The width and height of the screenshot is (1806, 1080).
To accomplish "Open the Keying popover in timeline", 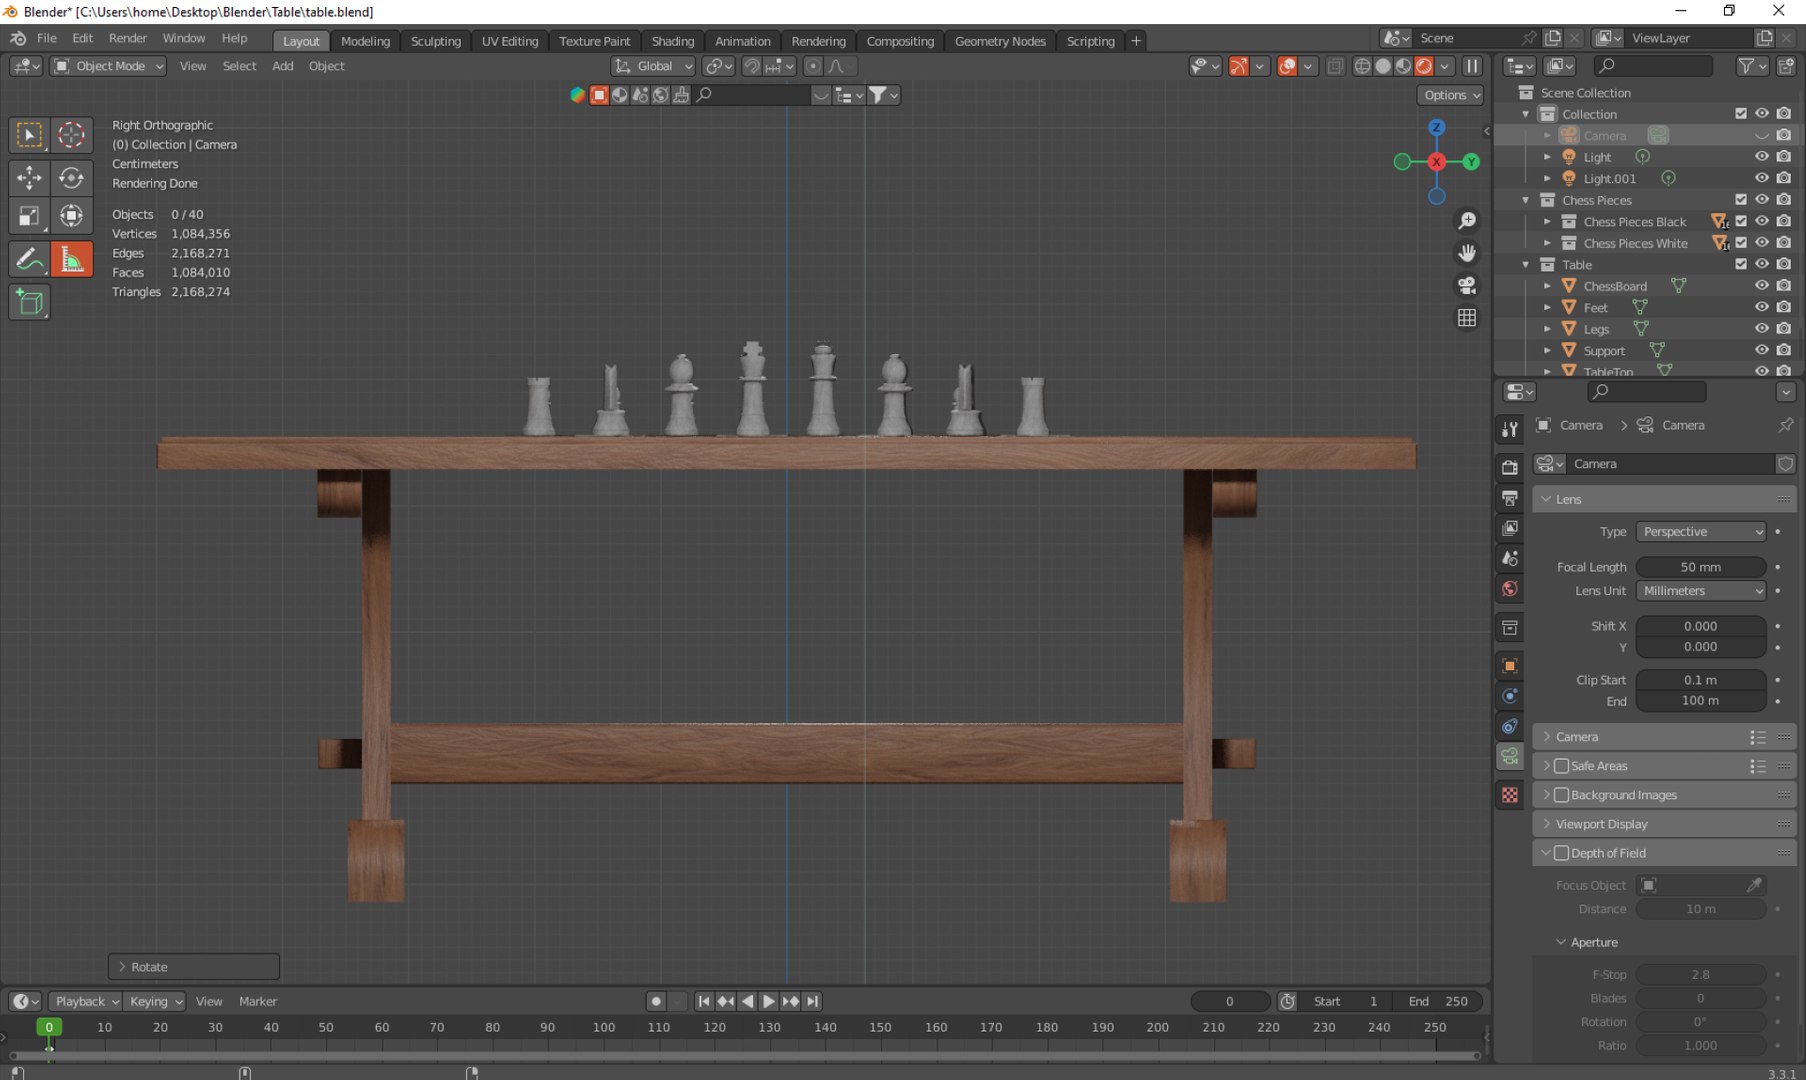I will pos(156,1001).
